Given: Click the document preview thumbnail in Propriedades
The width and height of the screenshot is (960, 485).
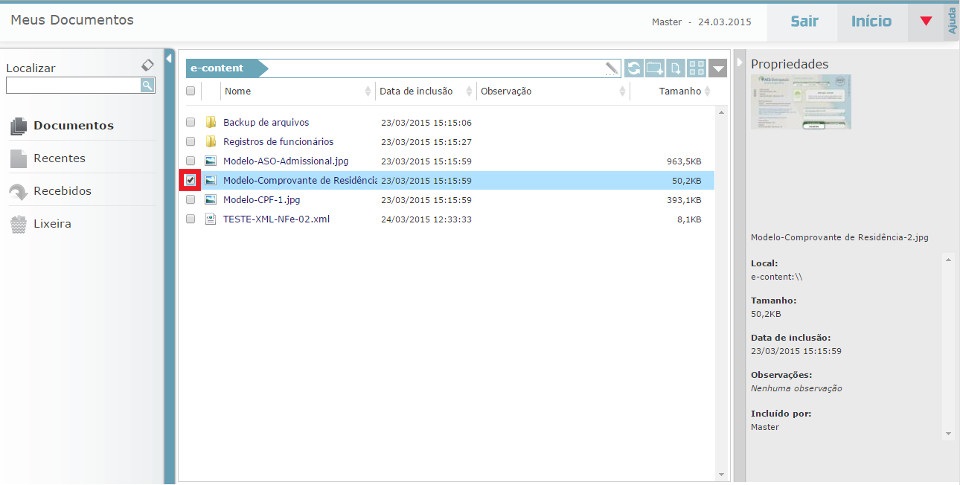Looking at the screenshot, I should [800, 102].
